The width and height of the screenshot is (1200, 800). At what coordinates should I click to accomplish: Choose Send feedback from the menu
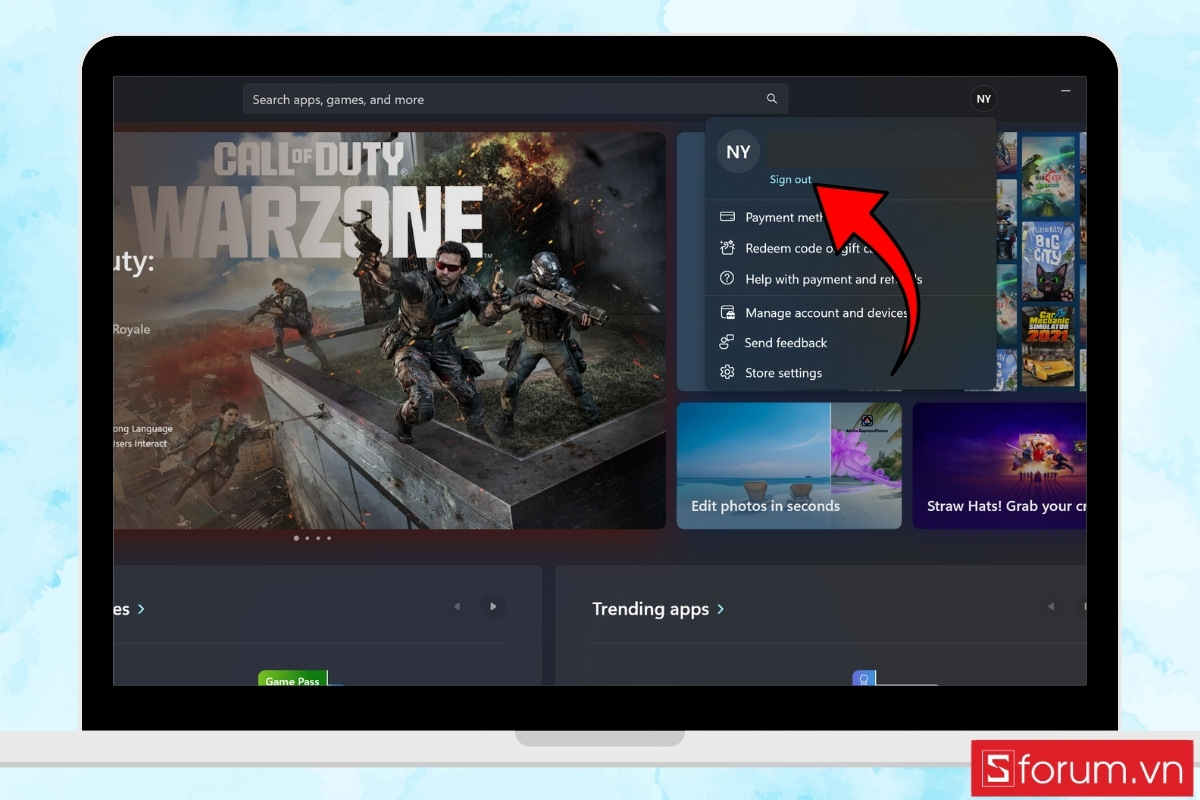coord(850,342)
